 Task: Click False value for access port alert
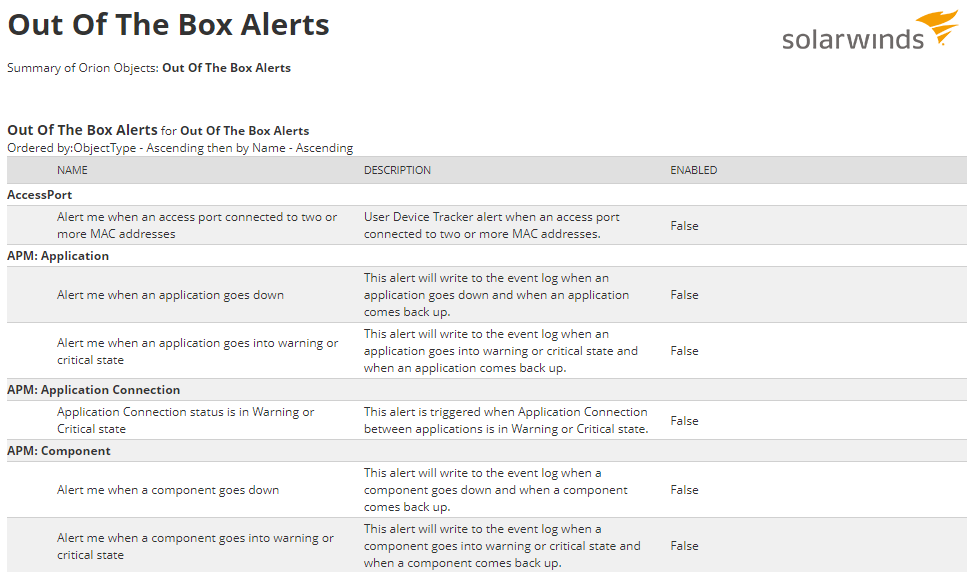click(x=684, y=226)
